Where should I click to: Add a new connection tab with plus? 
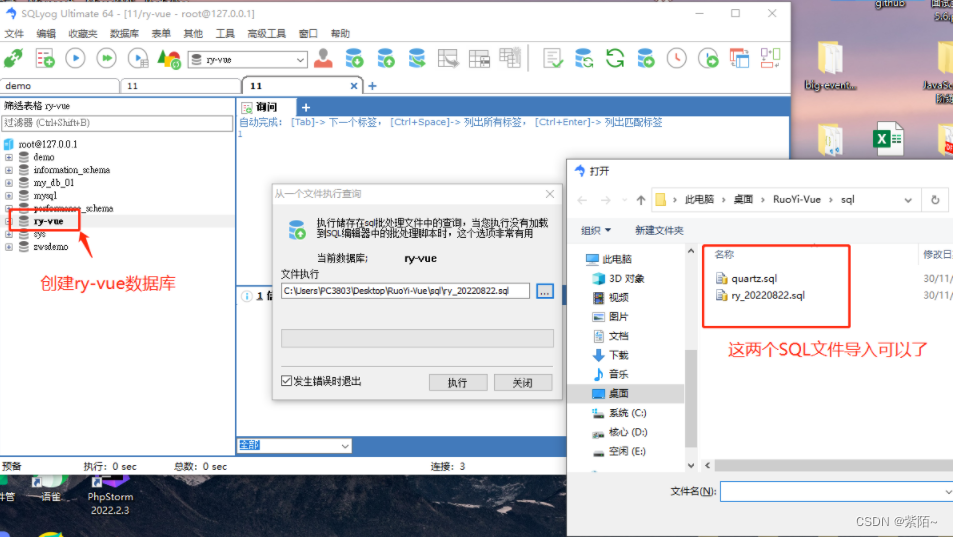coord(373,86)
